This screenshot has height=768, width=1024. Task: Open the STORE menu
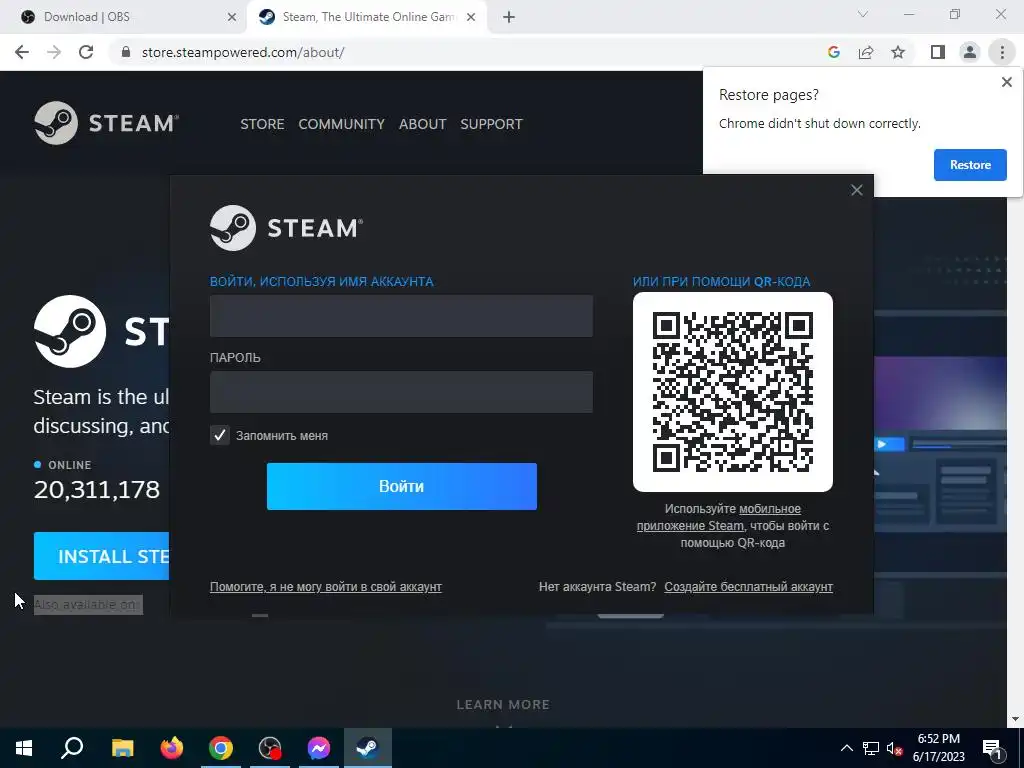tap(262, 124)
